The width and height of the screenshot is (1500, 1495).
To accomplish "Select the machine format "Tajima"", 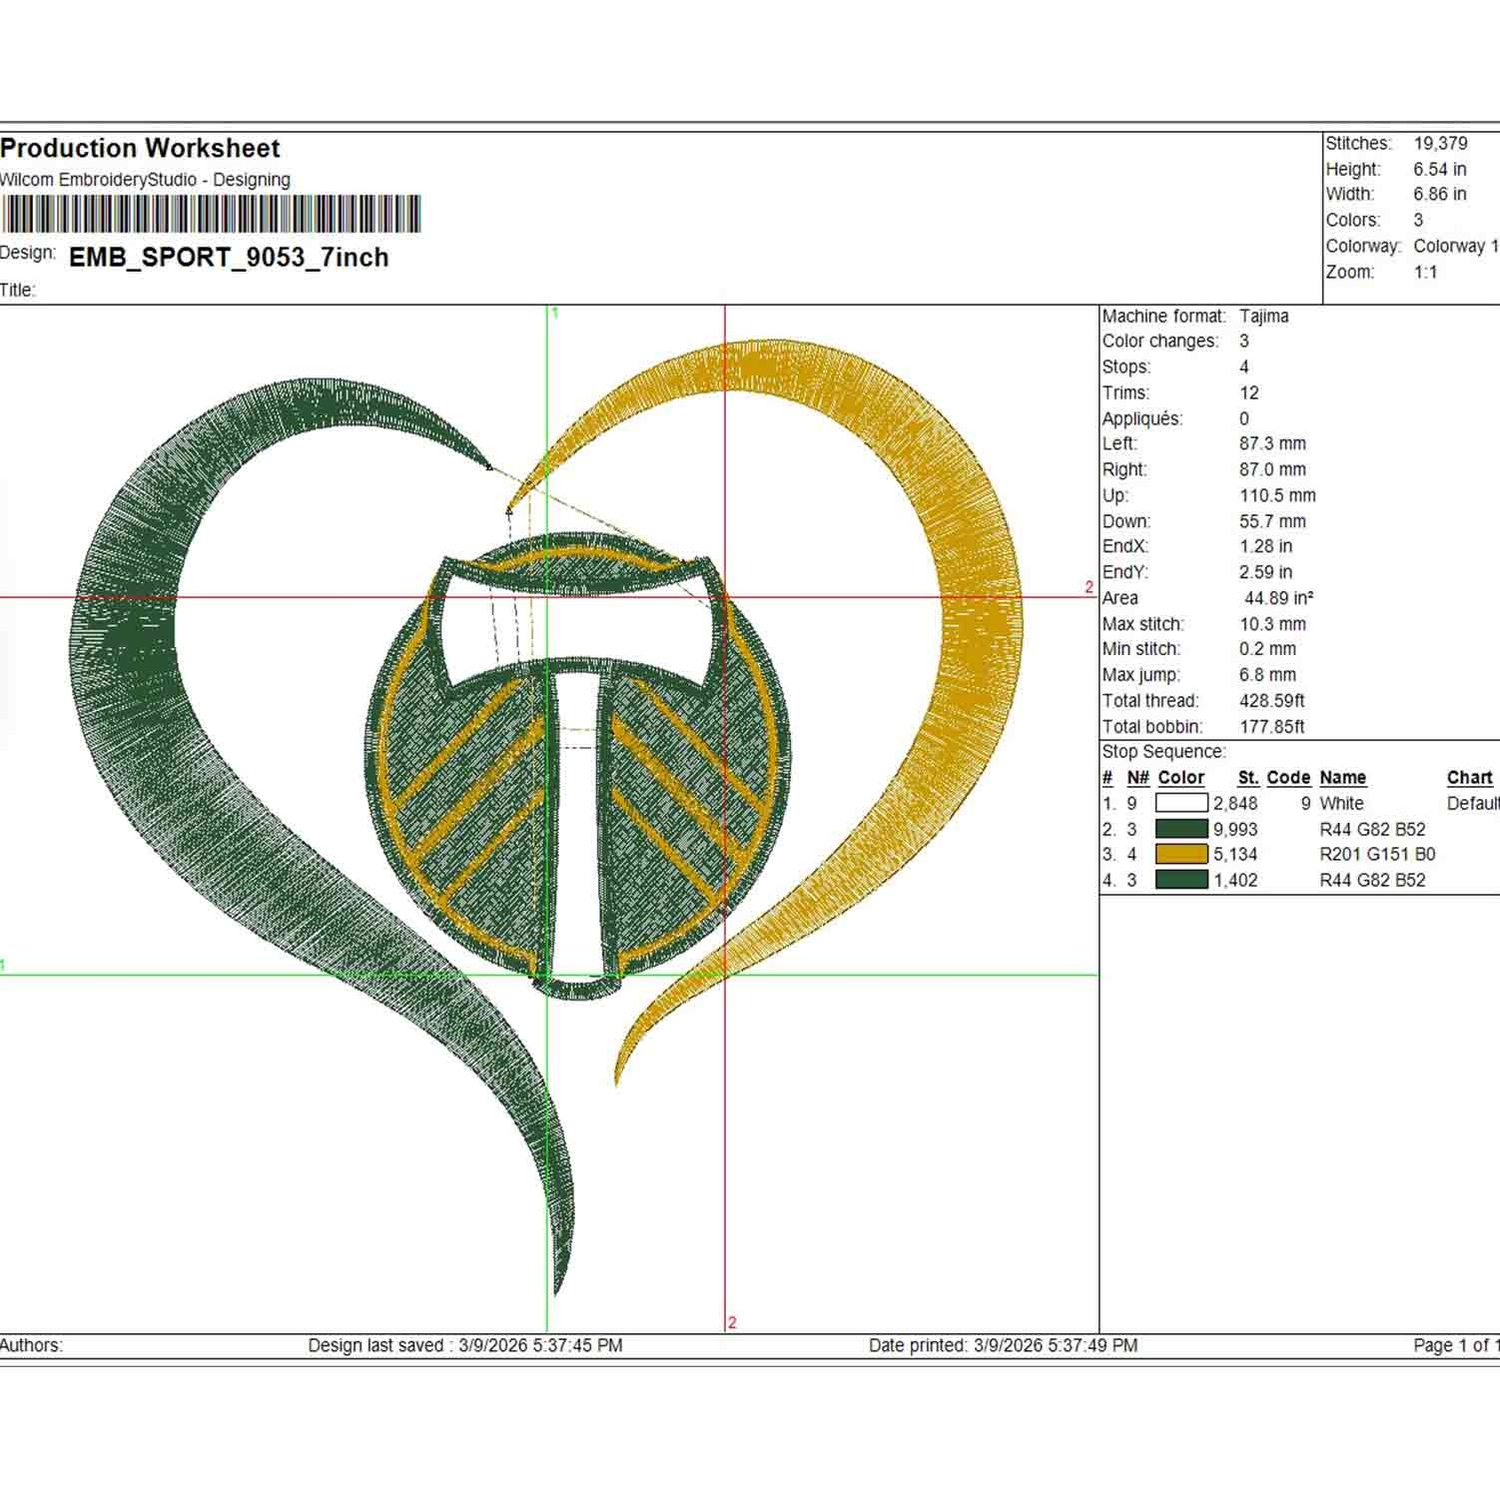I will [1264, 316].
